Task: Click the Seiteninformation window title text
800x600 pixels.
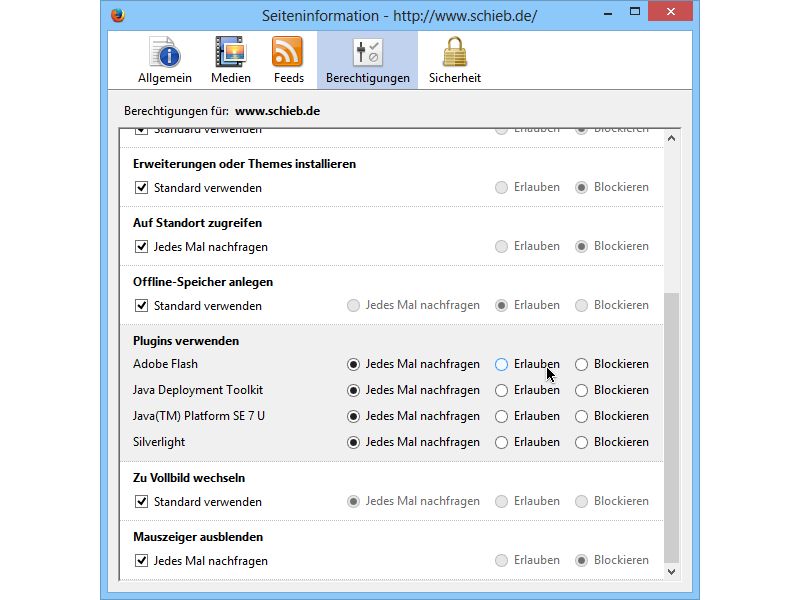Action: click(399, 15)
